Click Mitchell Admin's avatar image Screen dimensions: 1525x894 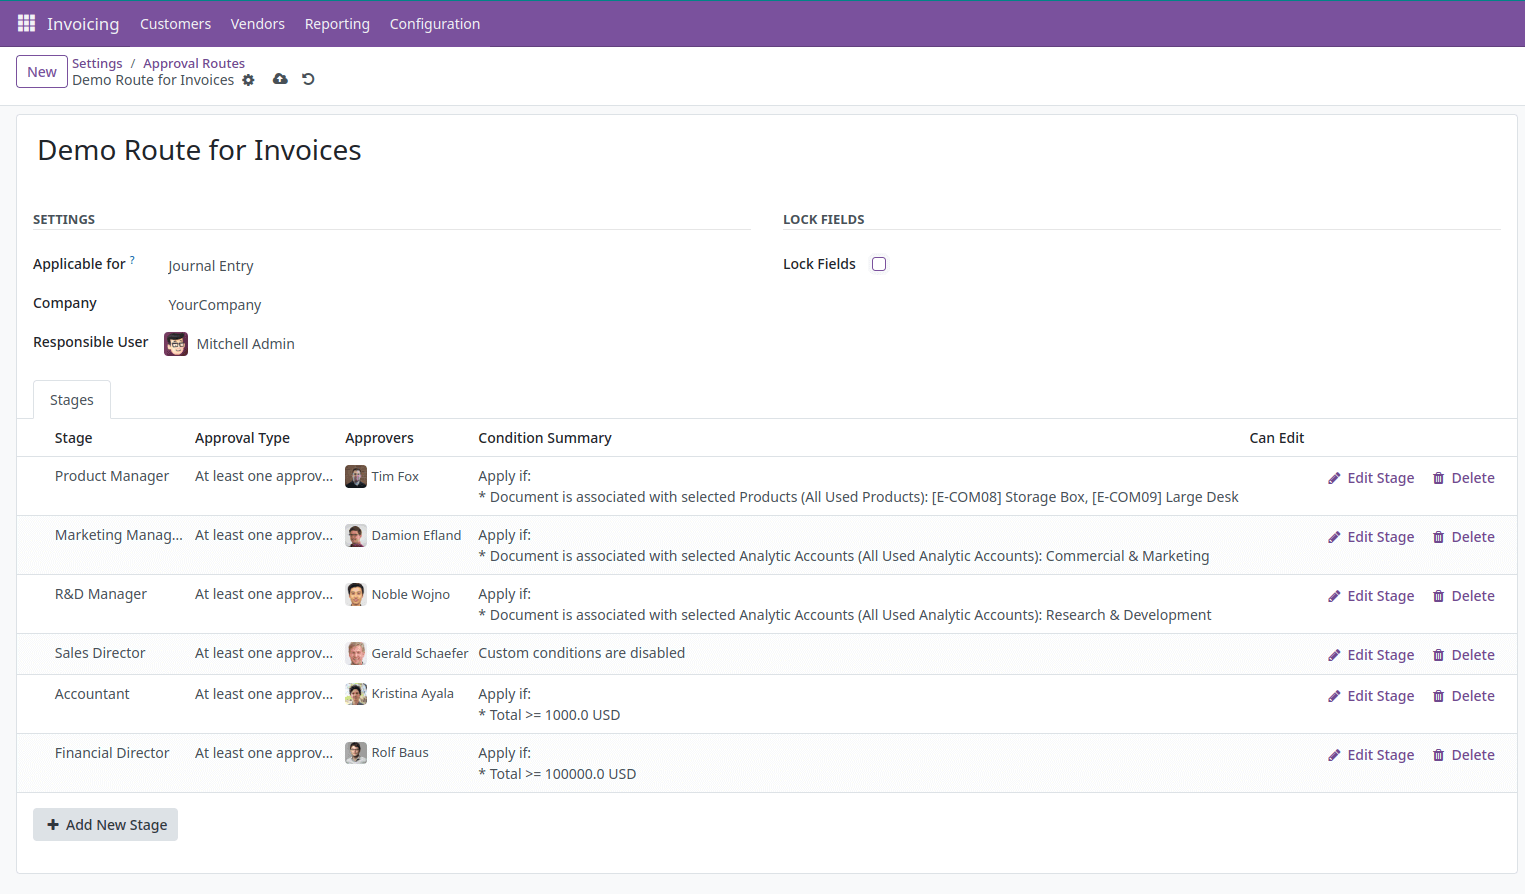pos(175,343)
